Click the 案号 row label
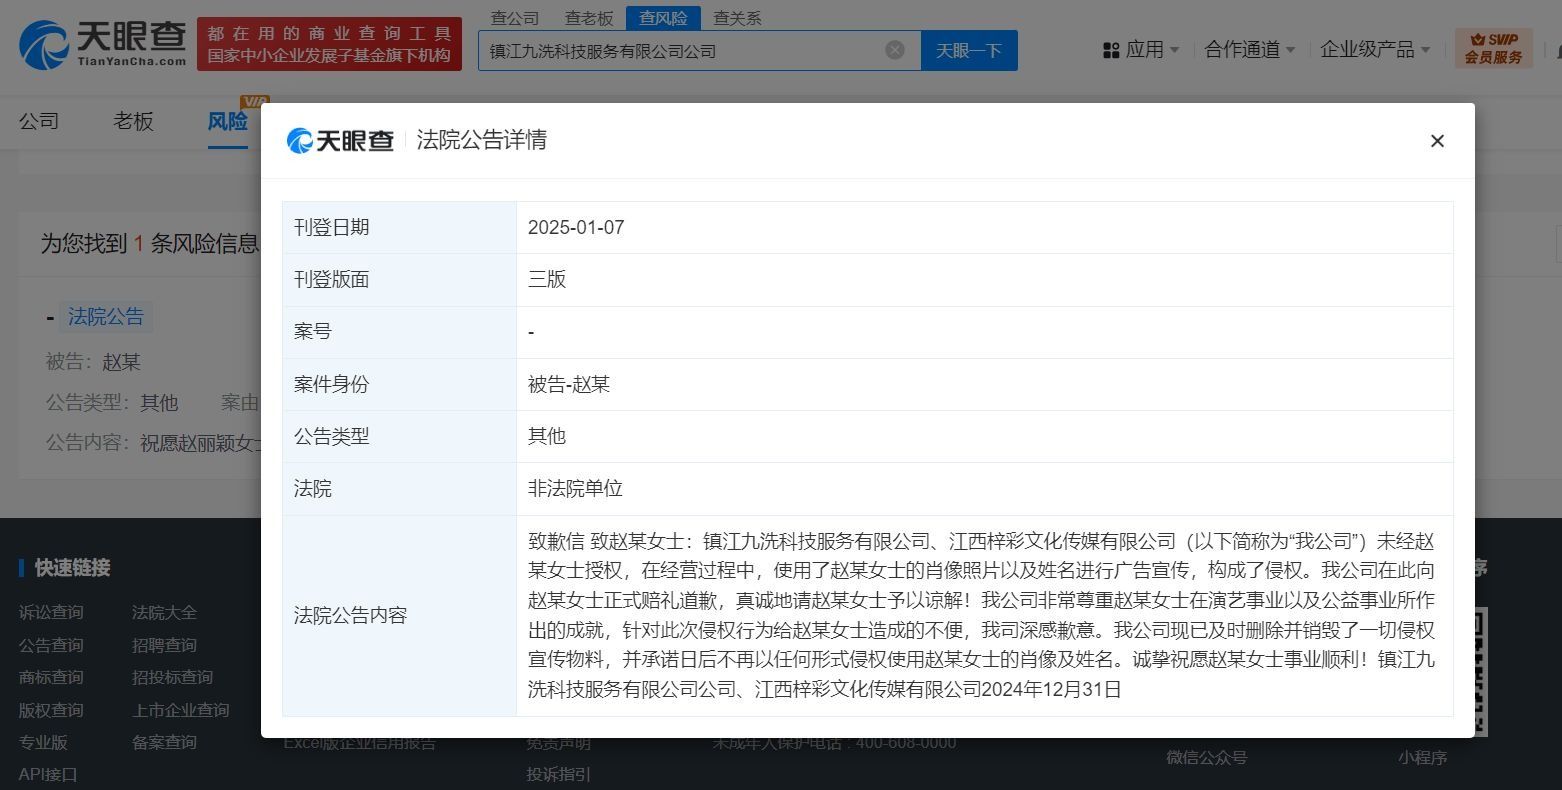 [312, 331]
